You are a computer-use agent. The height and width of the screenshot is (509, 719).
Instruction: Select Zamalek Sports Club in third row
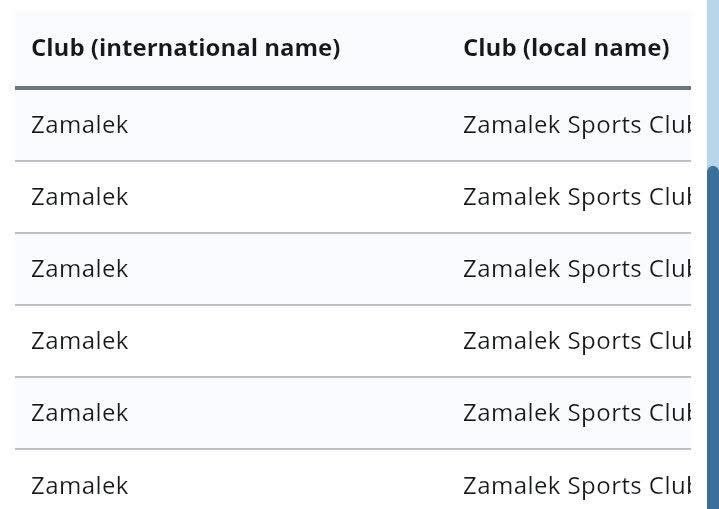pyautogui.click(x=576, y=269)
